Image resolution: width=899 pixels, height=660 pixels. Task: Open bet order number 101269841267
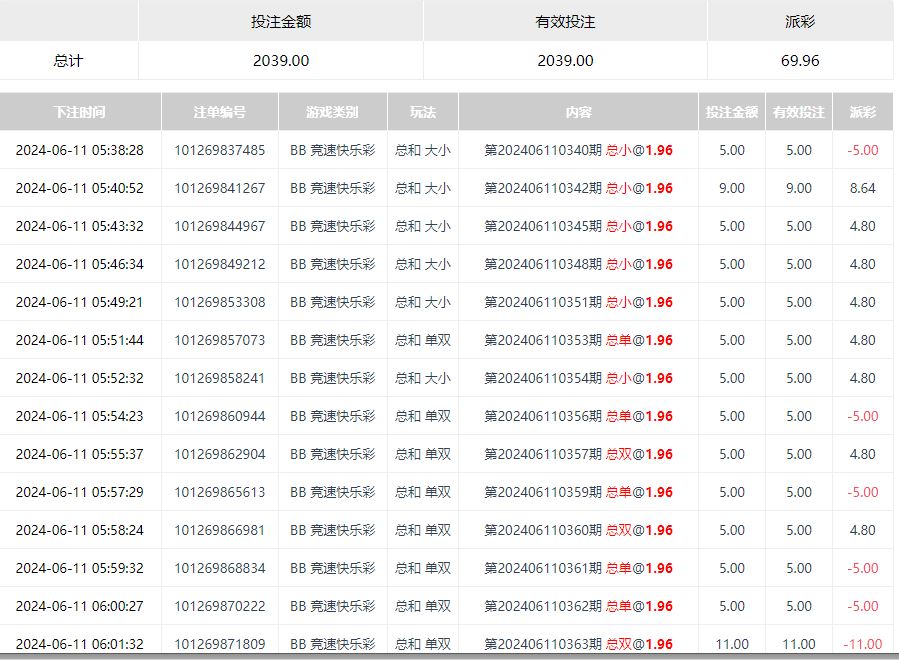(219, 188)
